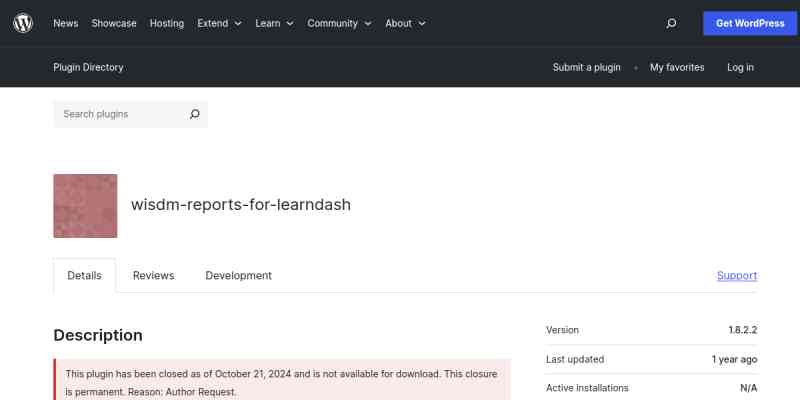
Task: Open the Hosting menu item
Action: [167, 23]
